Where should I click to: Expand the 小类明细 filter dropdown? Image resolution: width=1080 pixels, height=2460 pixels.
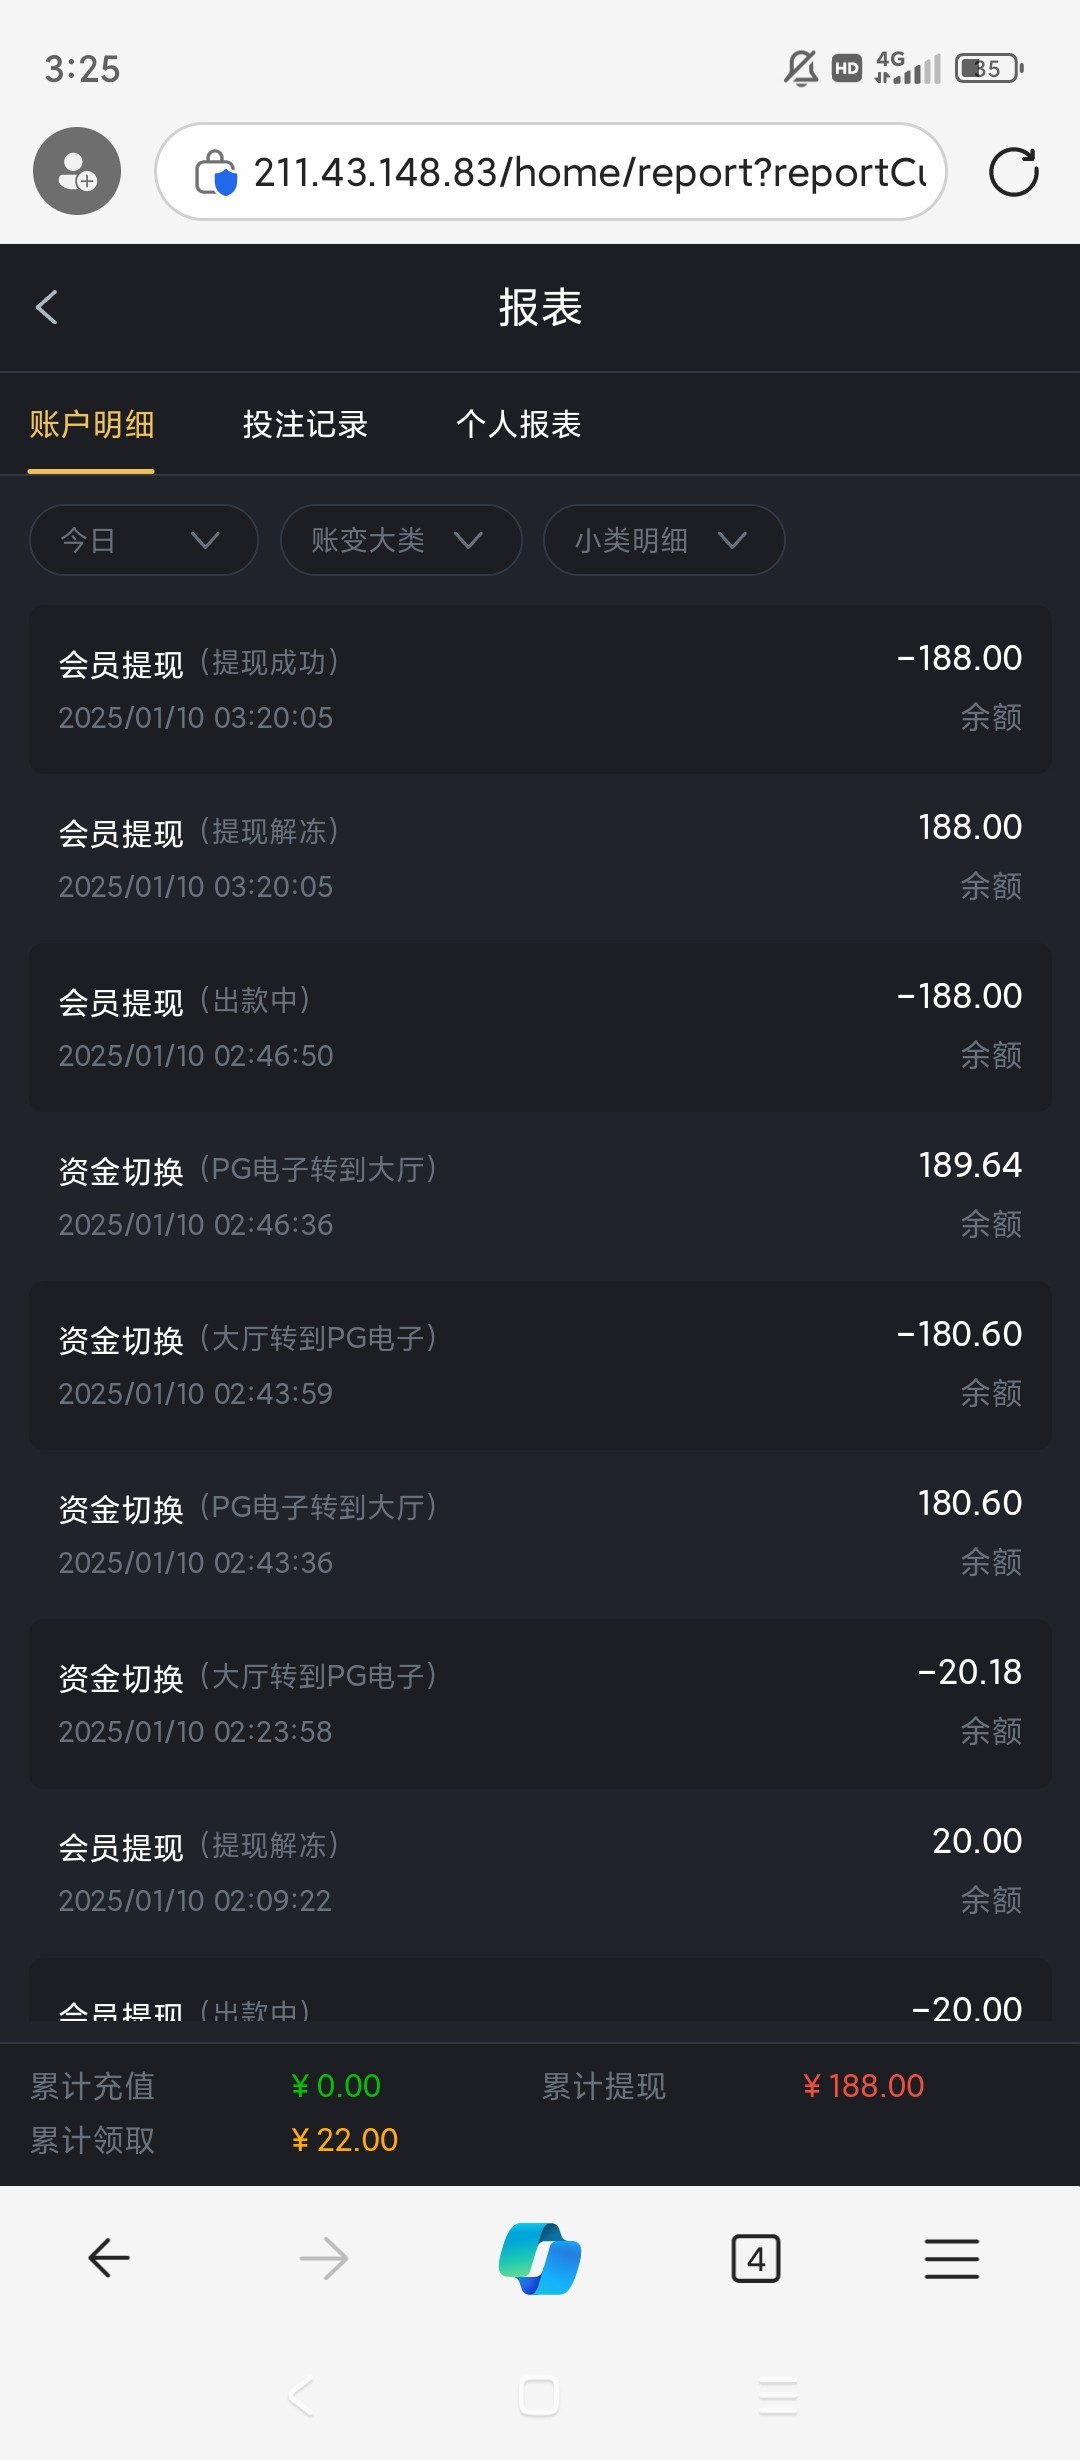click(663, 540)
